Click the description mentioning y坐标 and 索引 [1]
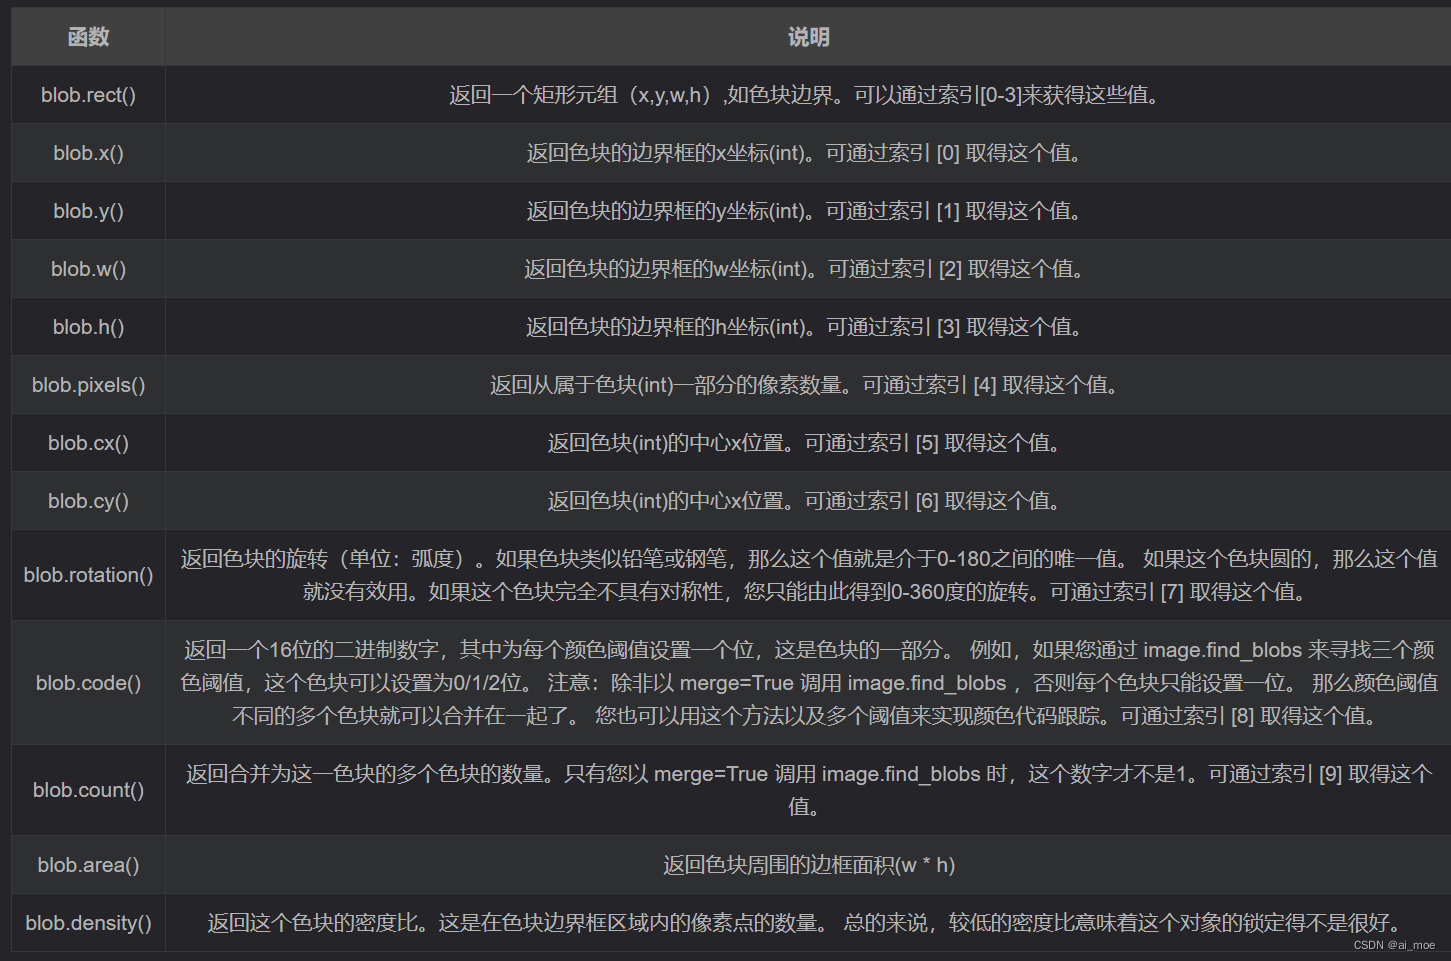 pos(808,211)
